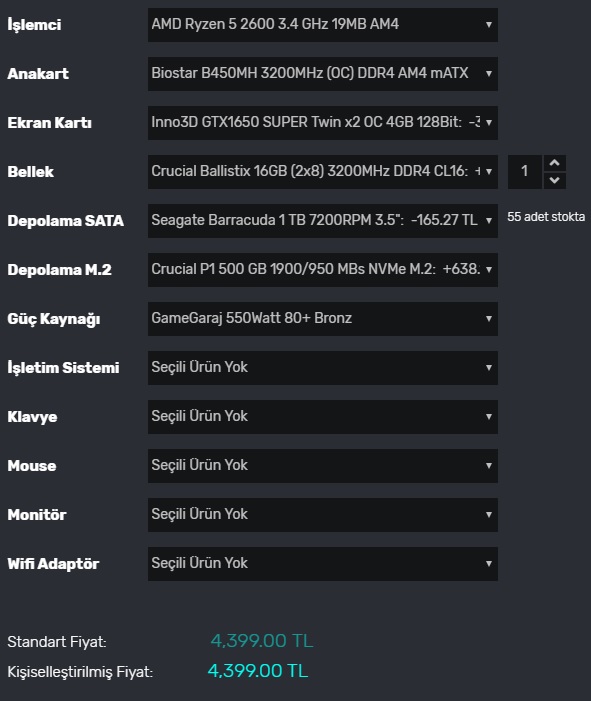Increase Bellek quantity with up arrow
The height and width of the screenshot is (701, 591).
[x=555, y=163]
